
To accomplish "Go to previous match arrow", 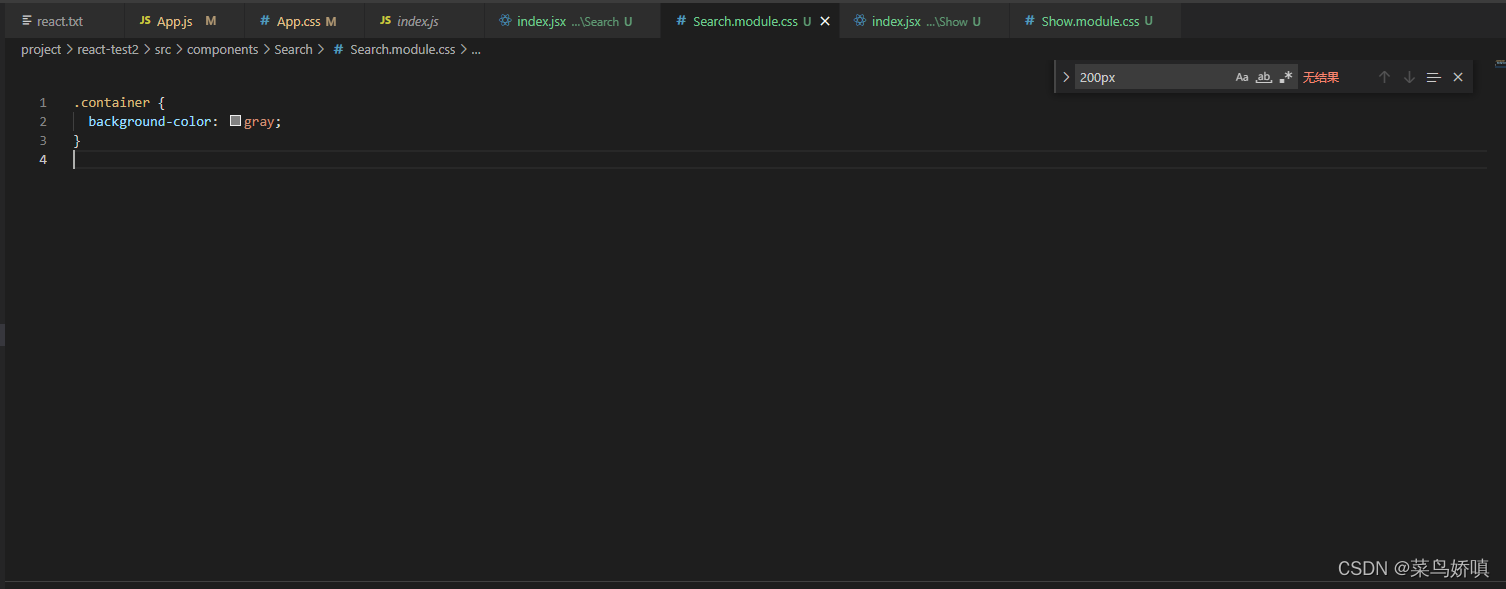I will 1384,77.
